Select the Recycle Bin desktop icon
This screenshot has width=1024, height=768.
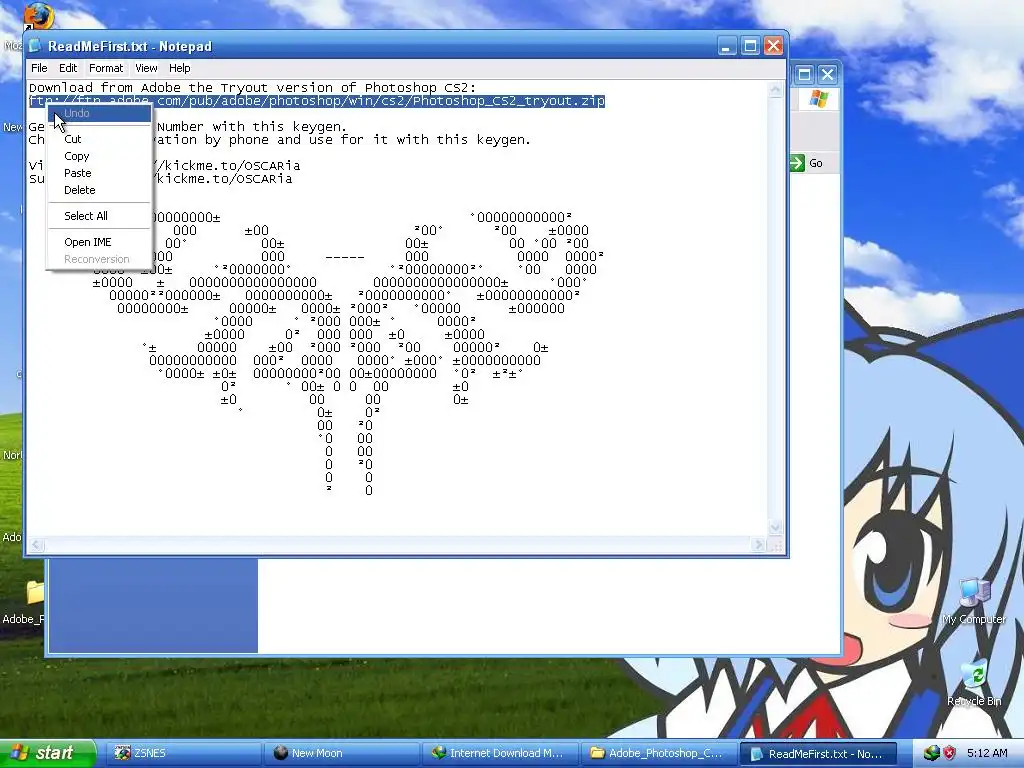(974, 682)
